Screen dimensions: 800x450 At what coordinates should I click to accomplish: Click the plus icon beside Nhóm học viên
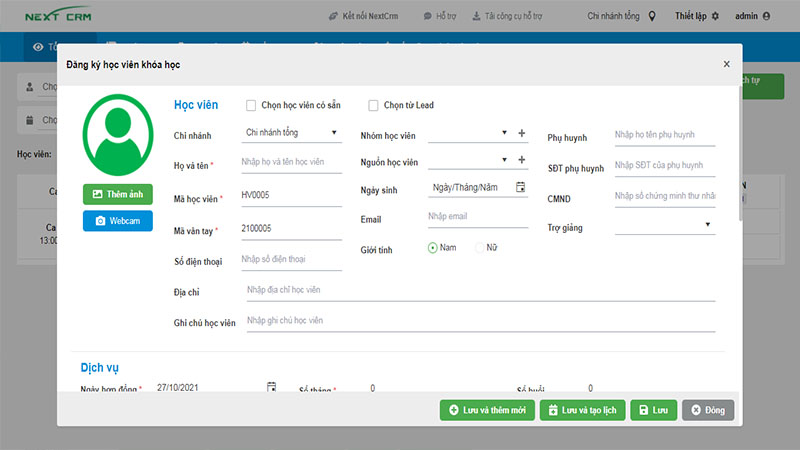(521, 133)
